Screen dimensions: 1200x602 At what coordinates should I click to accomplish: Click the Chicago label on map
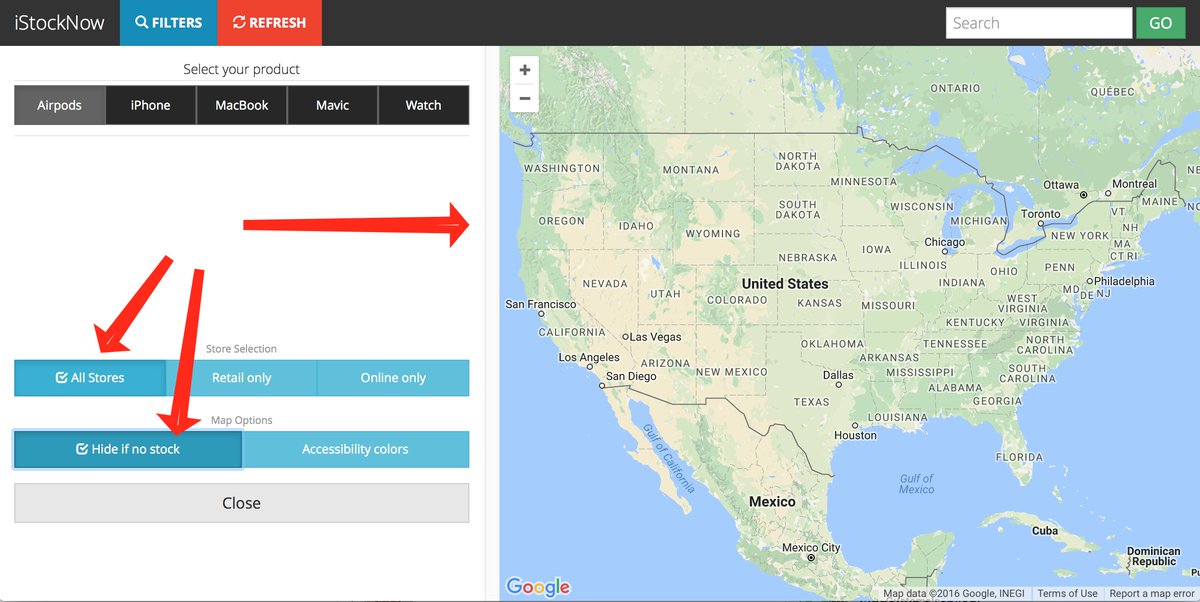tap(945, 242)
